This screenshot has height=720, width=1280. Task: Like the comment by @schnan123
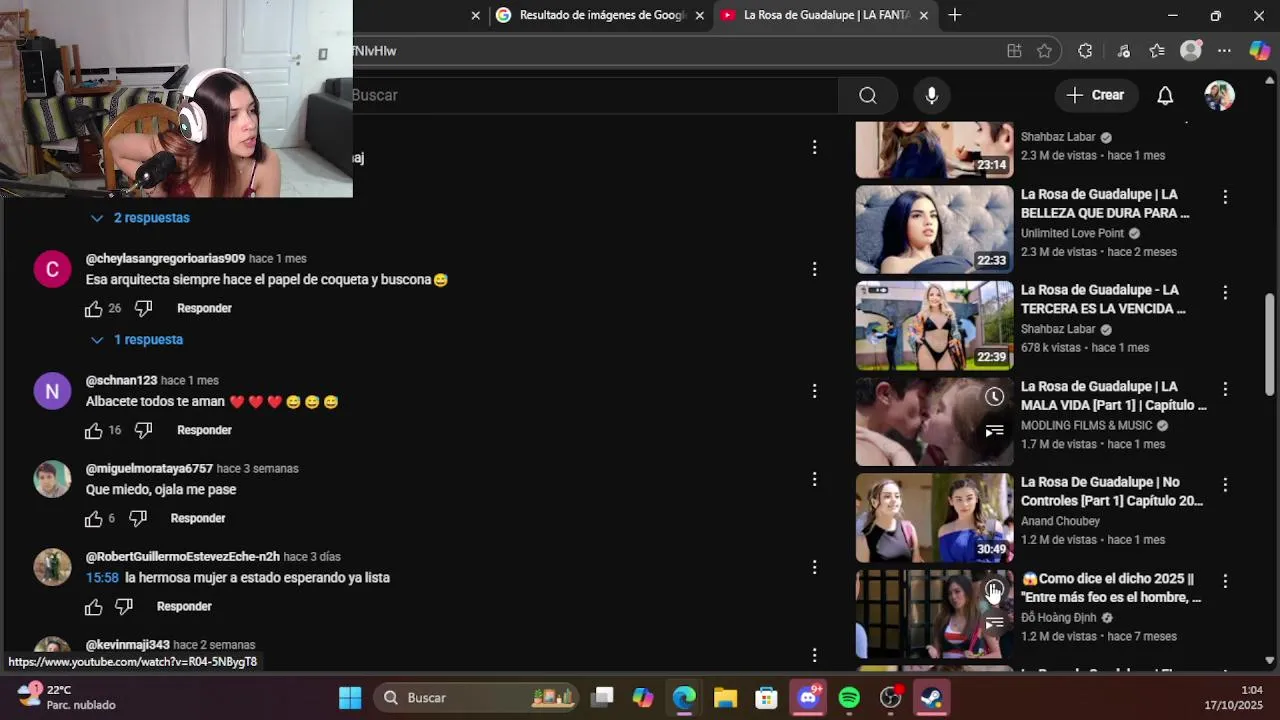[x=94, y=431]
